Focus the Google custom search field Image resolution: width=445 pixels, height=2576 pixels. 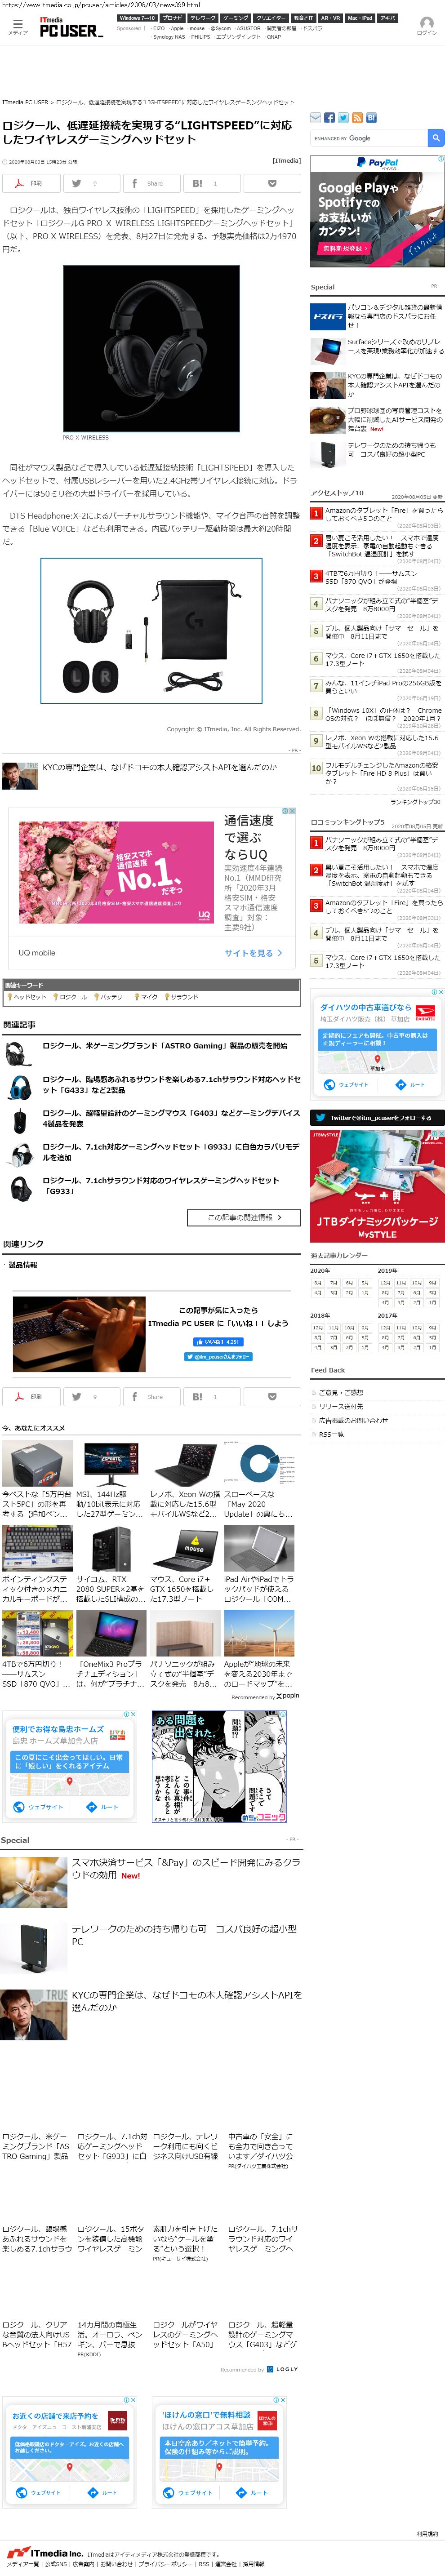coord(368,138)
